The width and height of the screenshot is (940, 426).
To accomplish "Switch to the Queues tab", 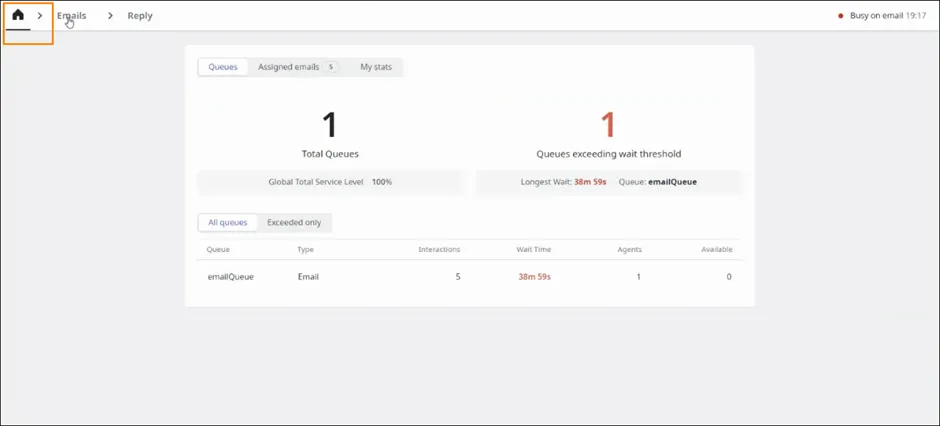I will [223, 67].
